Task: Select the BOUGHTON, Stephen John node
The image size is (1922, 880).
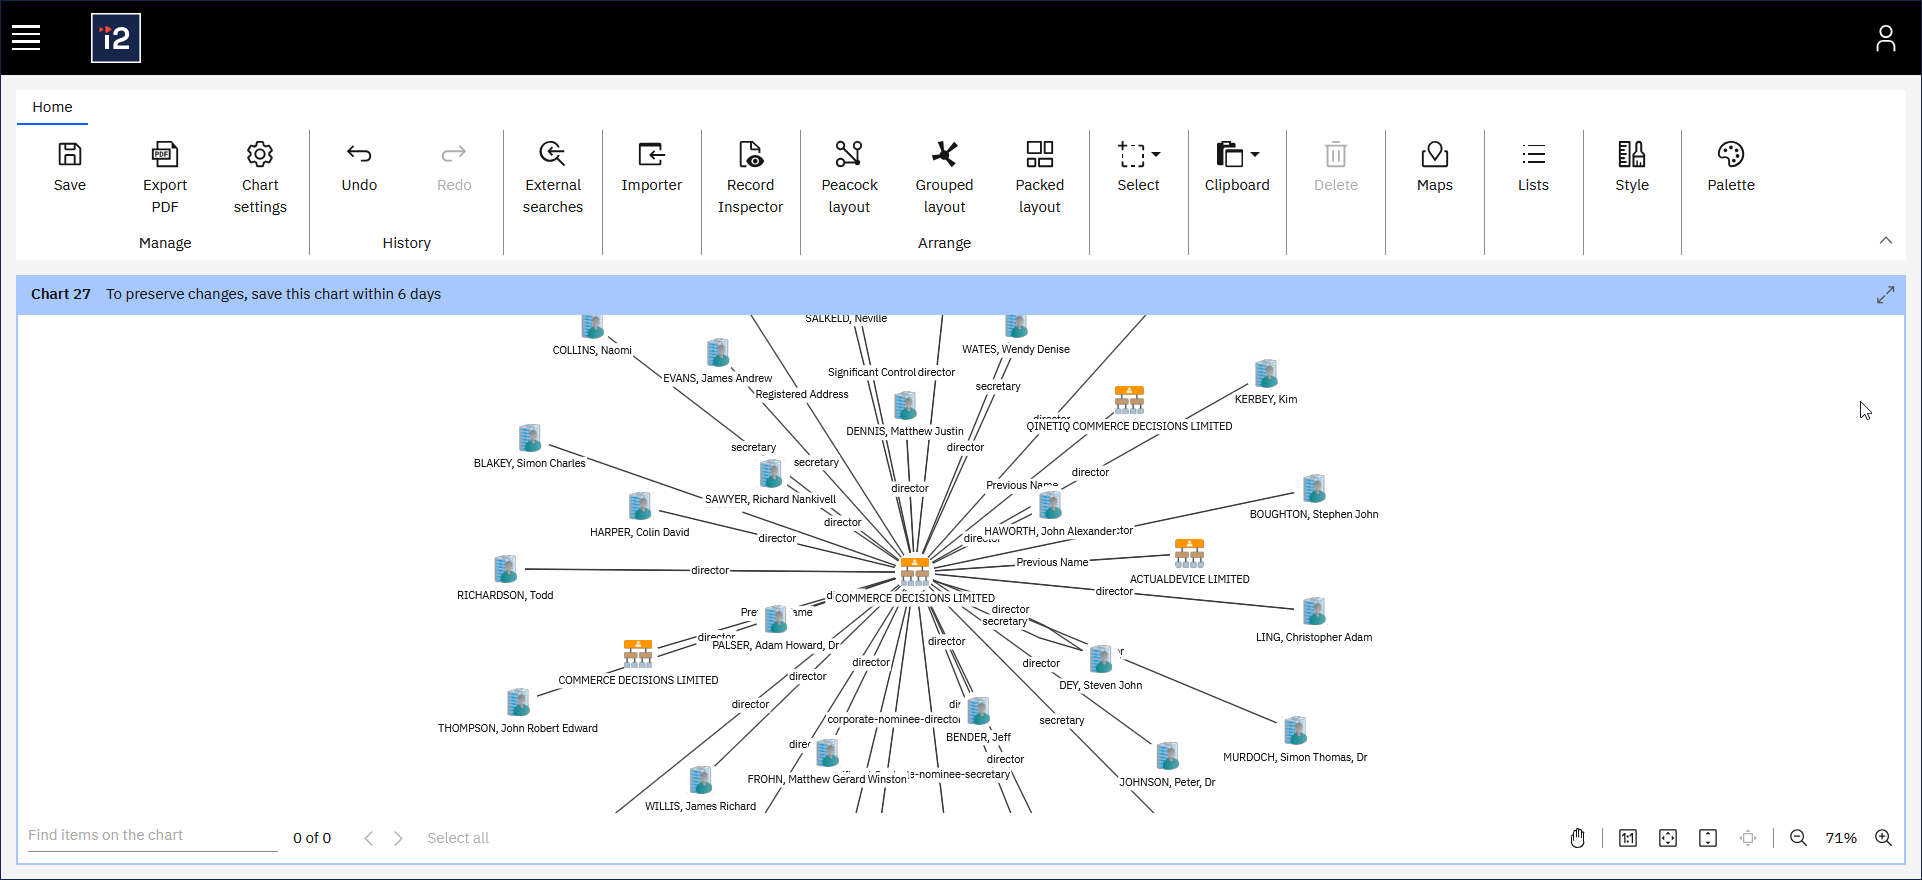Action: [1314, 489]
